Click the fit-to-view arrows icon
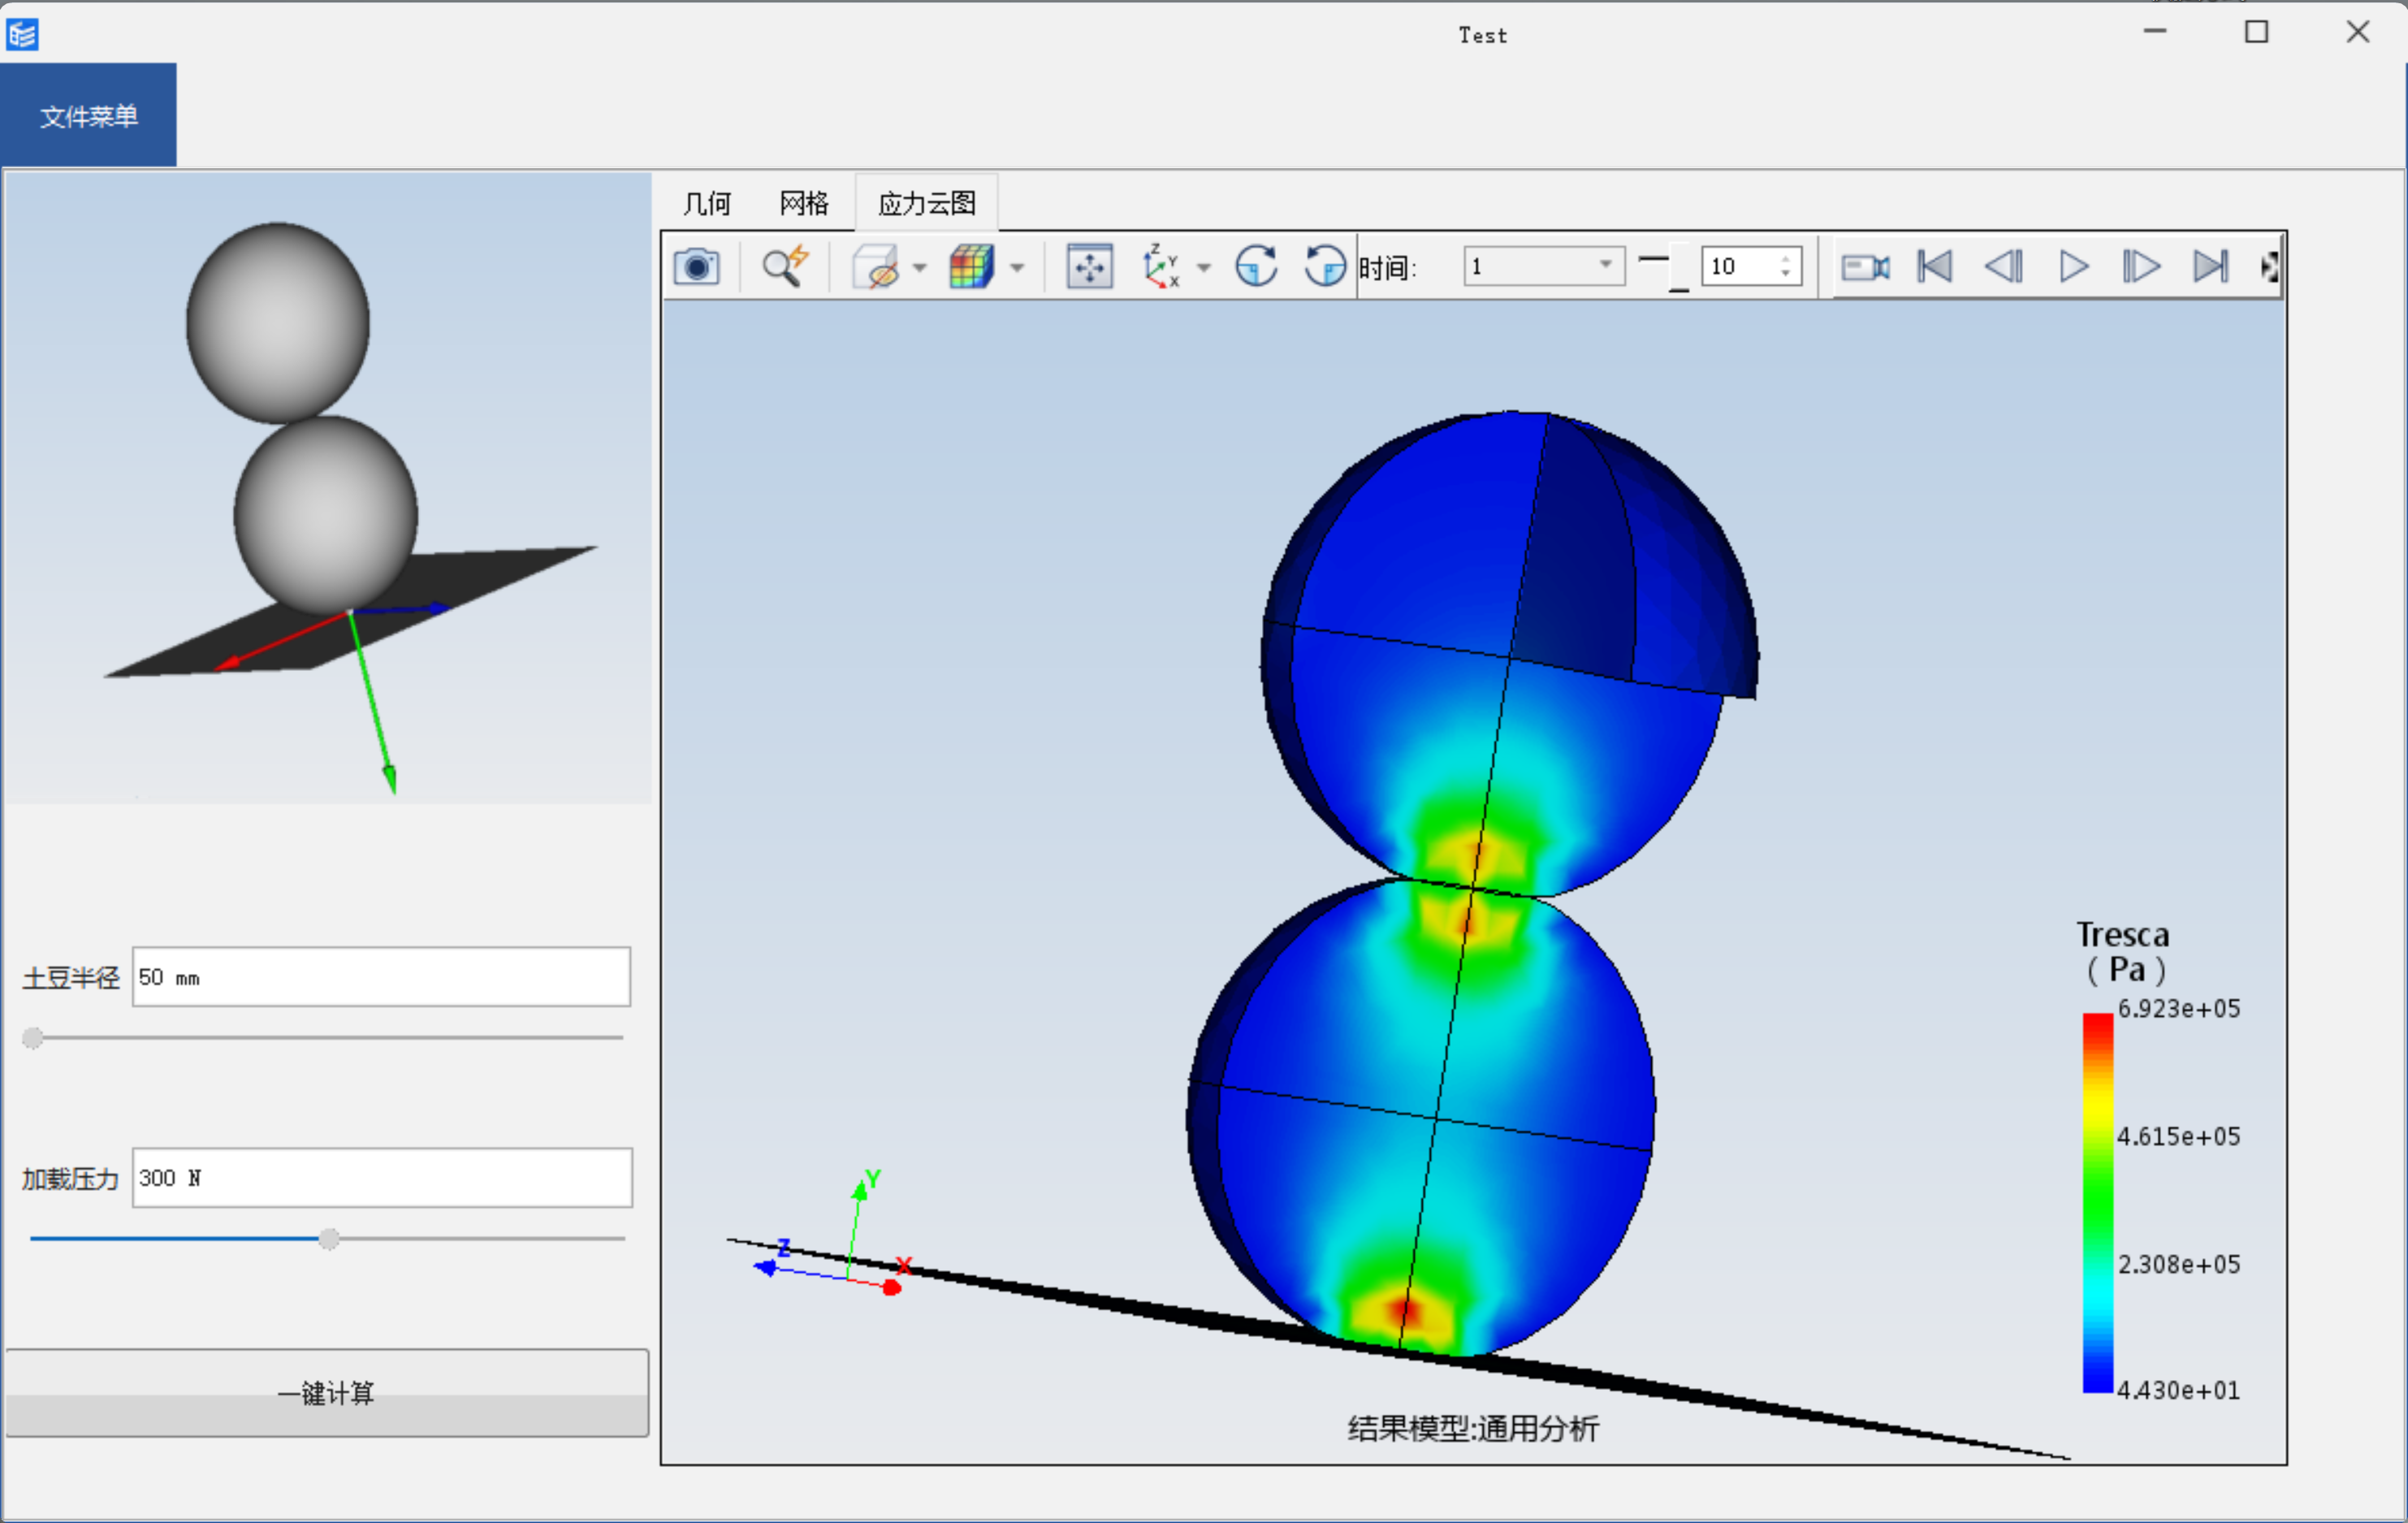This screenshot has height=1523, width=2408. (x=1089, y=267)
